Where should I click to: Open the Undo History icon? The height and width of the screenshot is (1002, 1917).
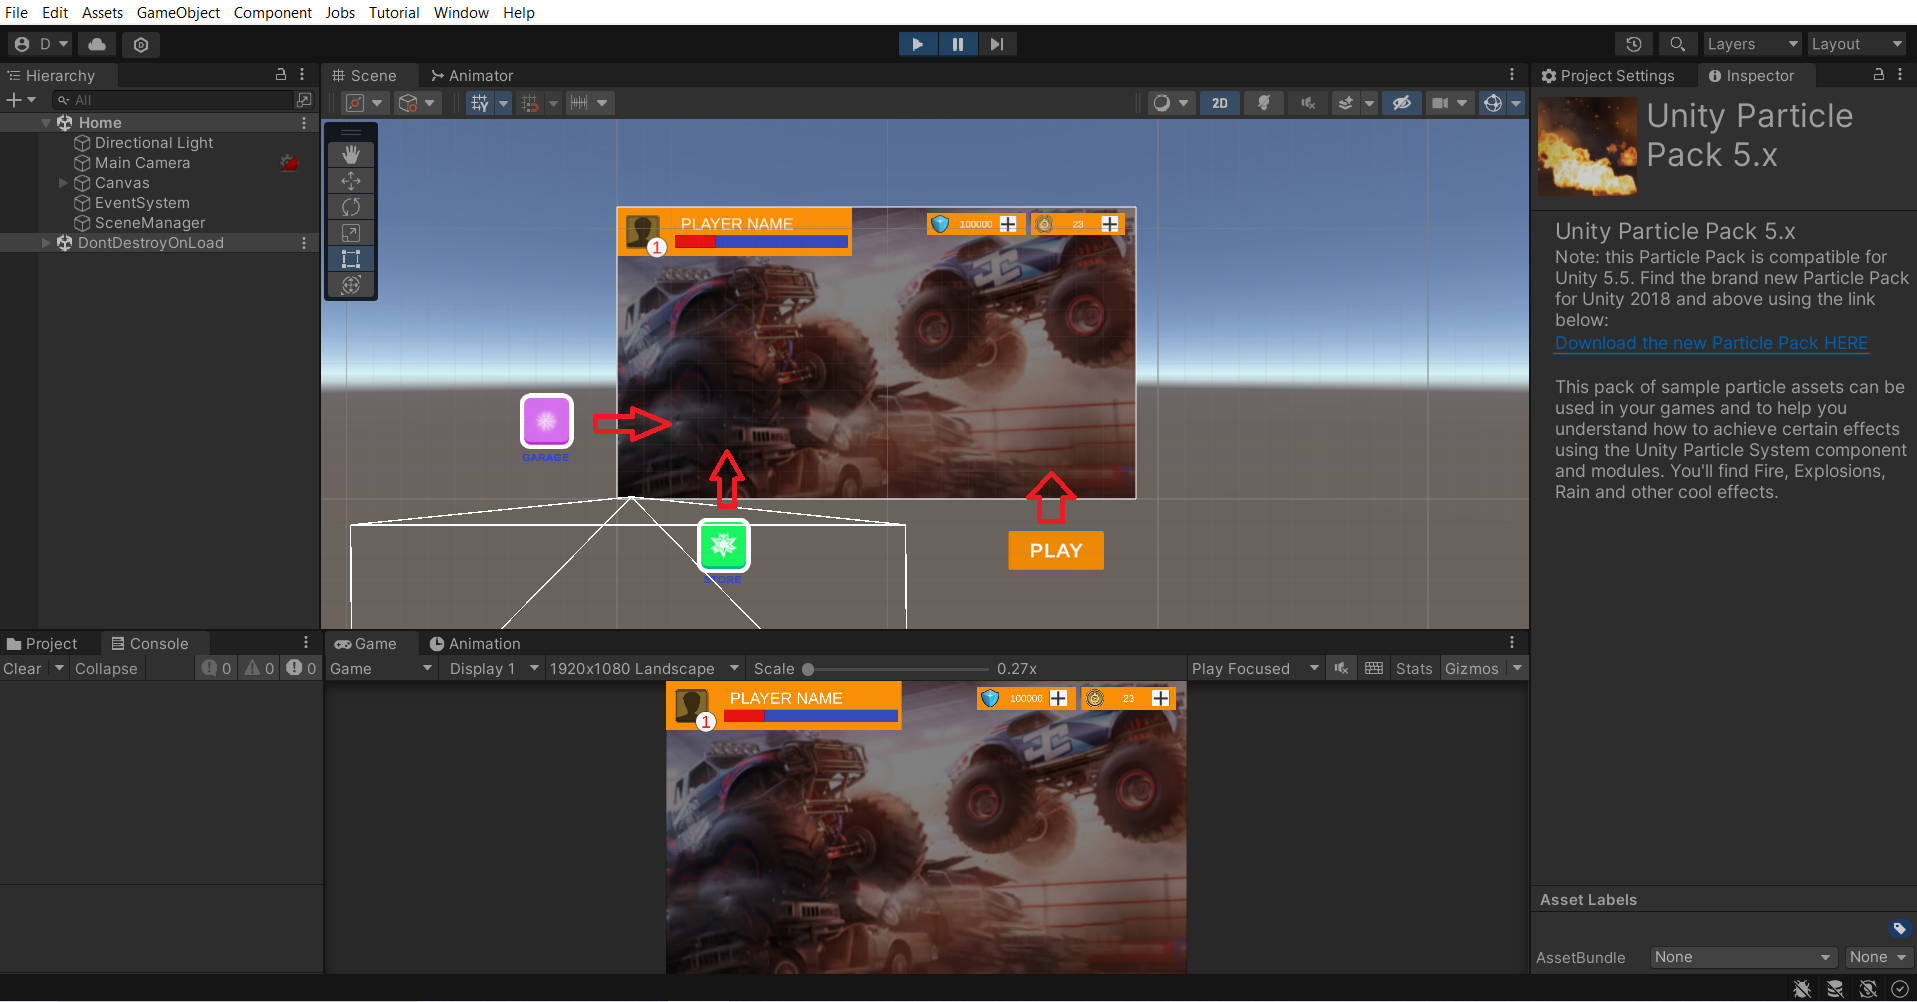coord(1633,44)
